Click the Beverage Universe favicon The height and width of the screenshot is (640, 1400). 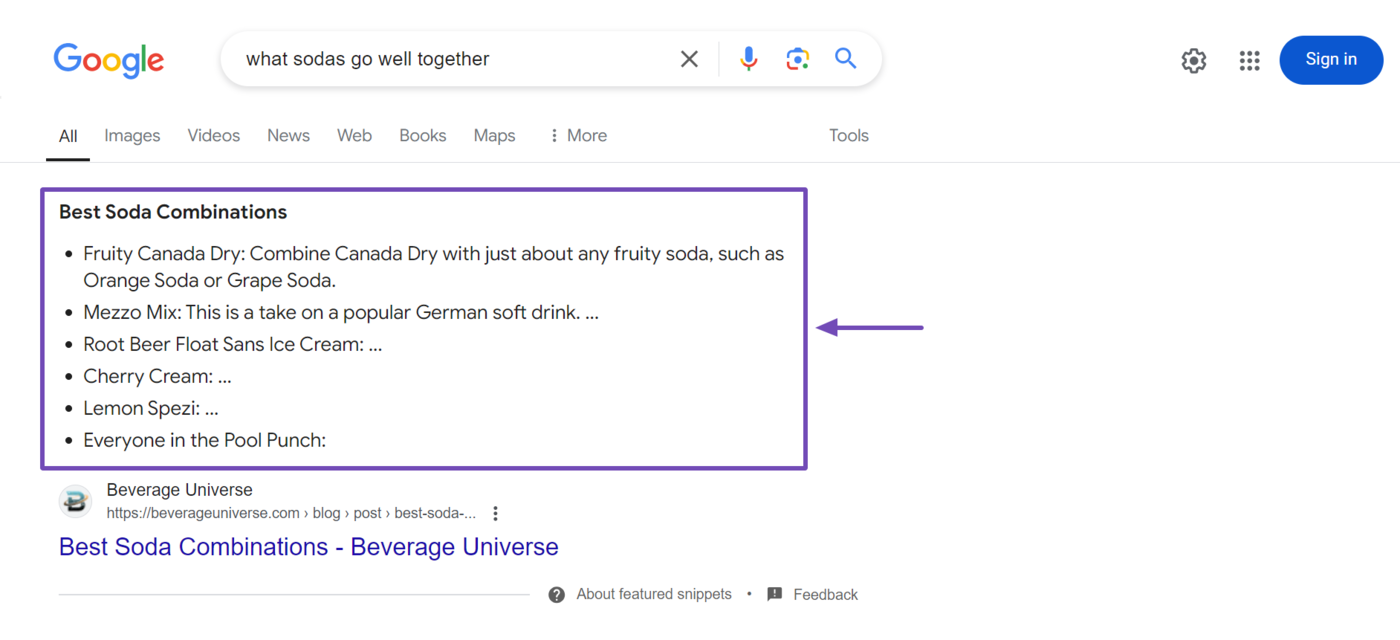point(76,501)
